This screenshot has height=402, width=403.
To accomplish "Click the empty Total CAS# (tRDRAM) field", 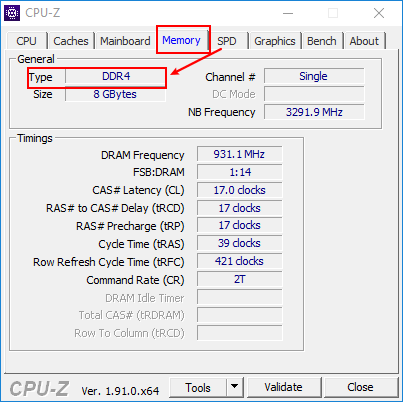I will point(239,315).
